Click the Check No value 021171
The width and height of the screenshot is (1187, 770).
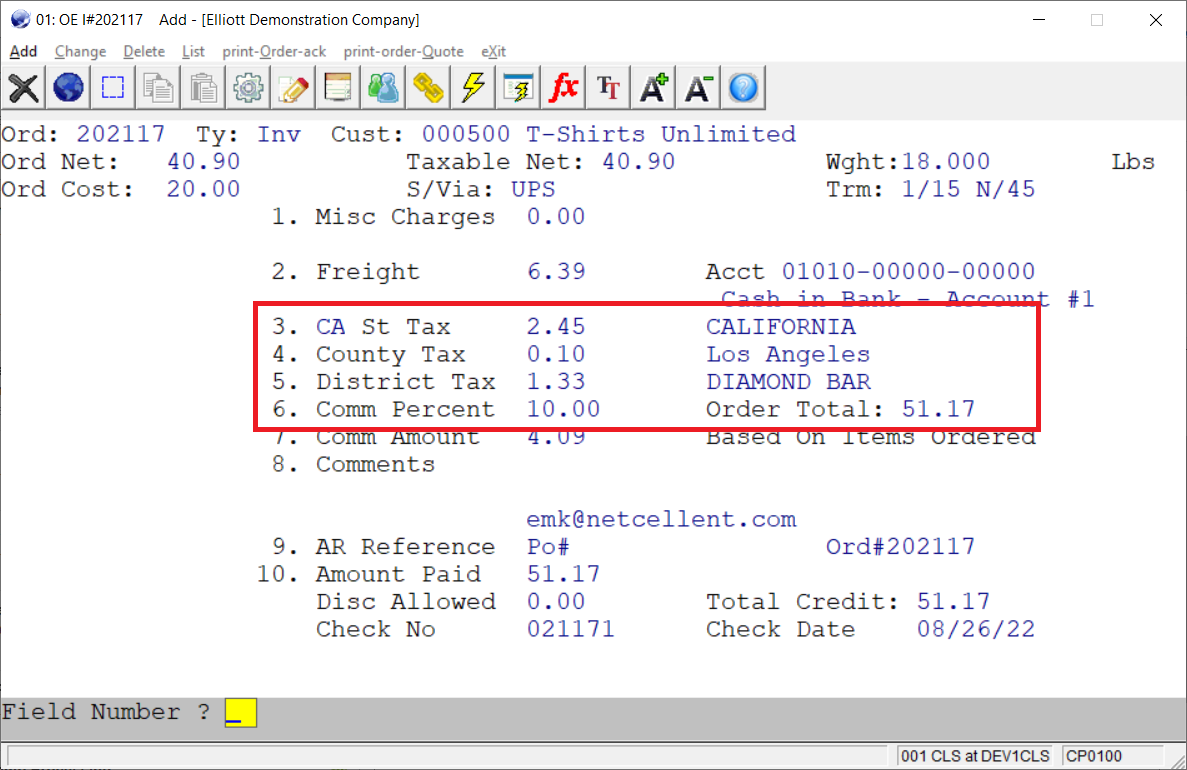pyautogui.click(x=571, y=629)
